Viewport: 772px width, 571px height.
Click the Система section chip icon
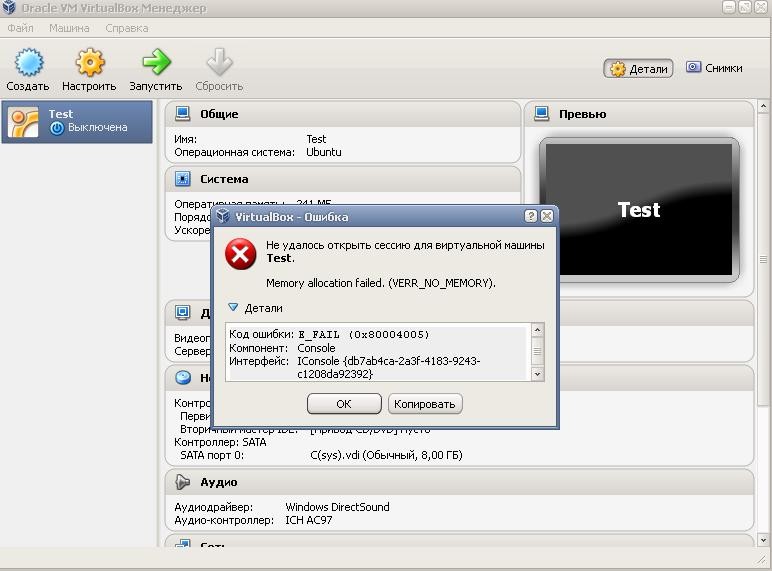[183, 179]
